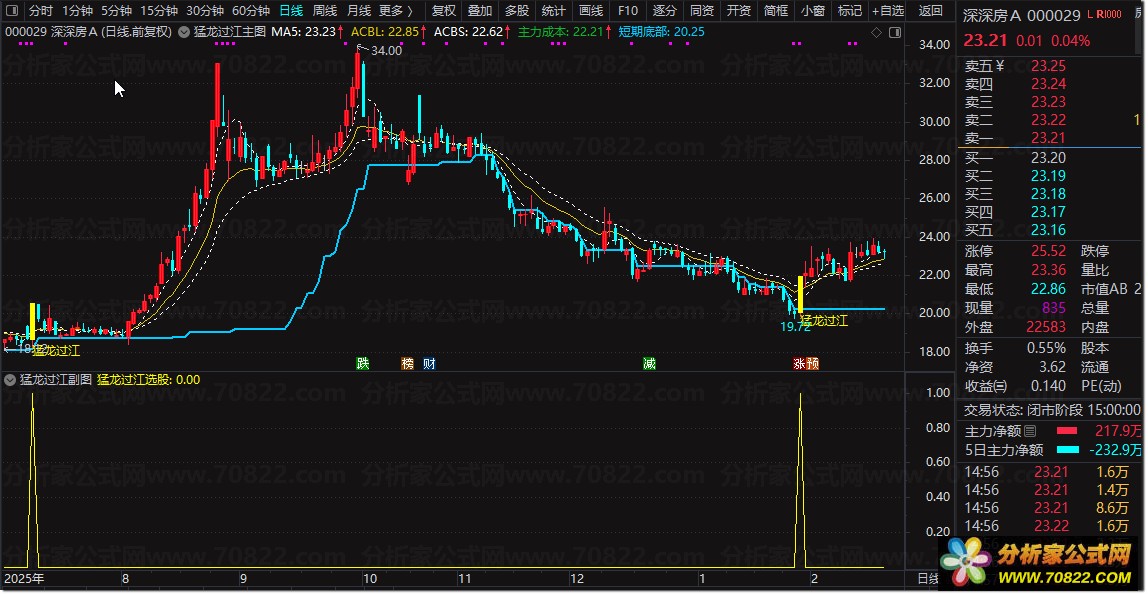The width and height of the screenshot is (1148, 594).
Task: Click the yellow 猛龙过江 signal bar near 19.72
Action: [x=800, y=294]
